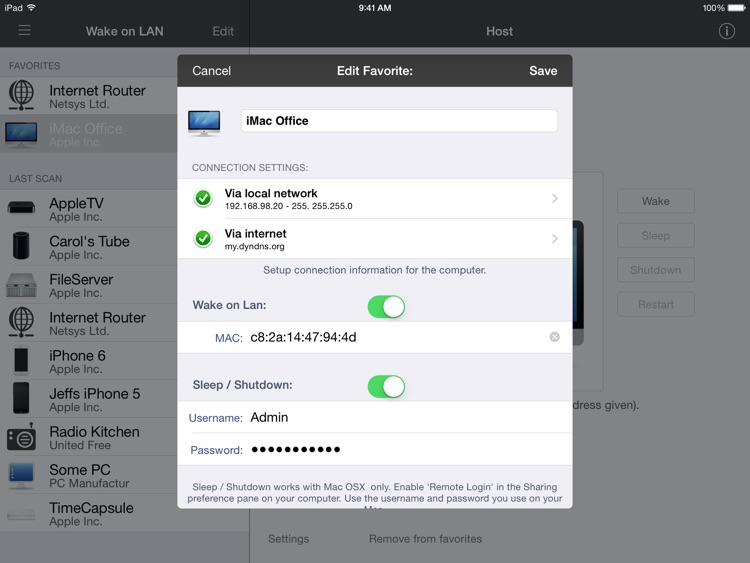Select Some PC row
Screen dimensions: 750x563
(88, 475)
